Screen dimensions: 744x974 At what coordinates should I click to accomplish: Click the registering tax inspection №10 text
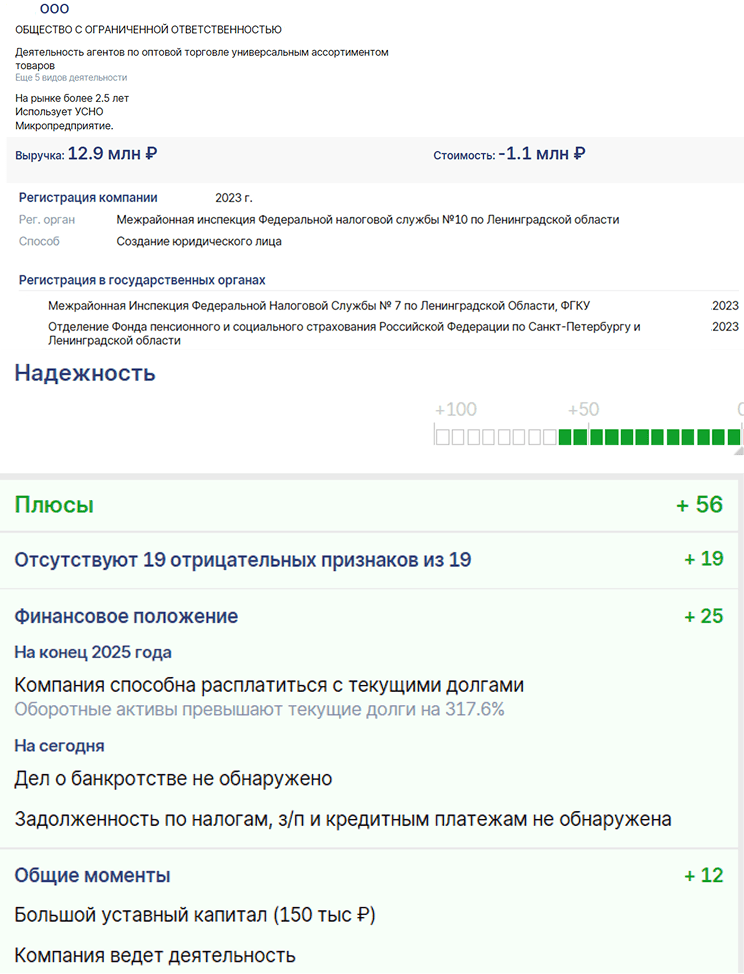pyautogui.click(x=368, y=219)
